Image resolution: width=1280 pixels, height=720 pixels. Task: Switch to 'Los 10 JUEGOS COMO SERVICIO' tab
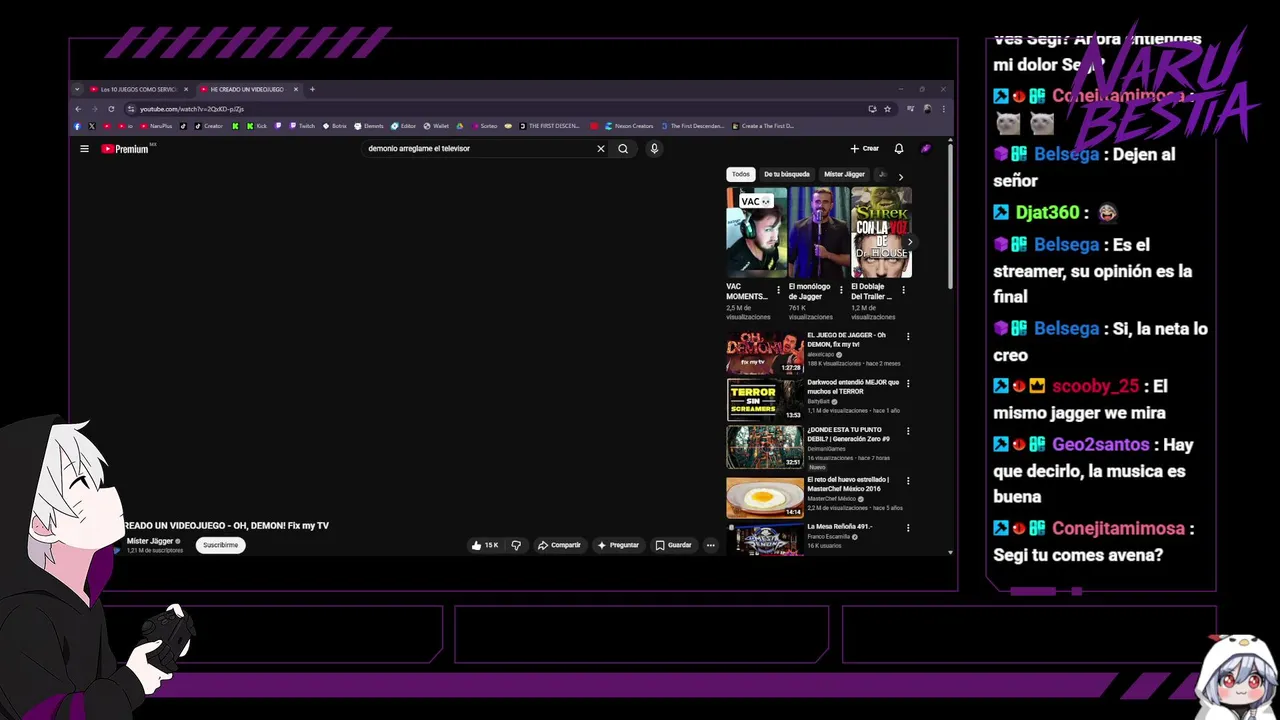click(x=137, y=89)
